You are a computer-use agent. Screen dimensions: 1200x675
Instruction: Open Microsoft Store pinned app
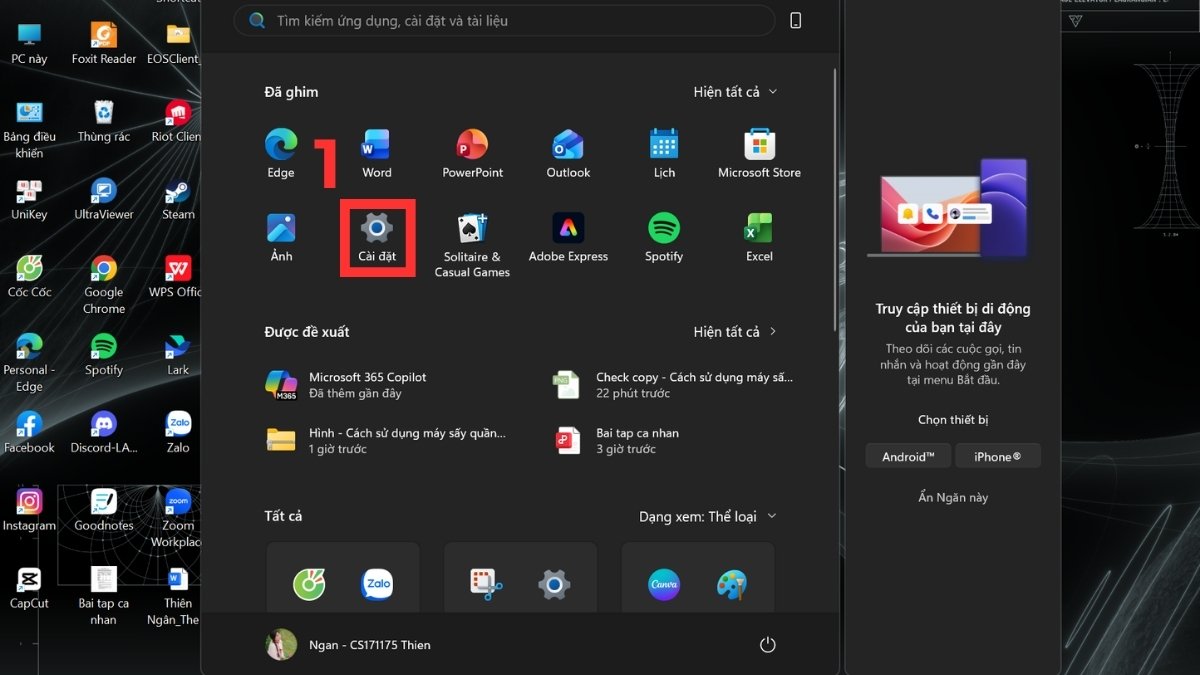click(759, 152)
